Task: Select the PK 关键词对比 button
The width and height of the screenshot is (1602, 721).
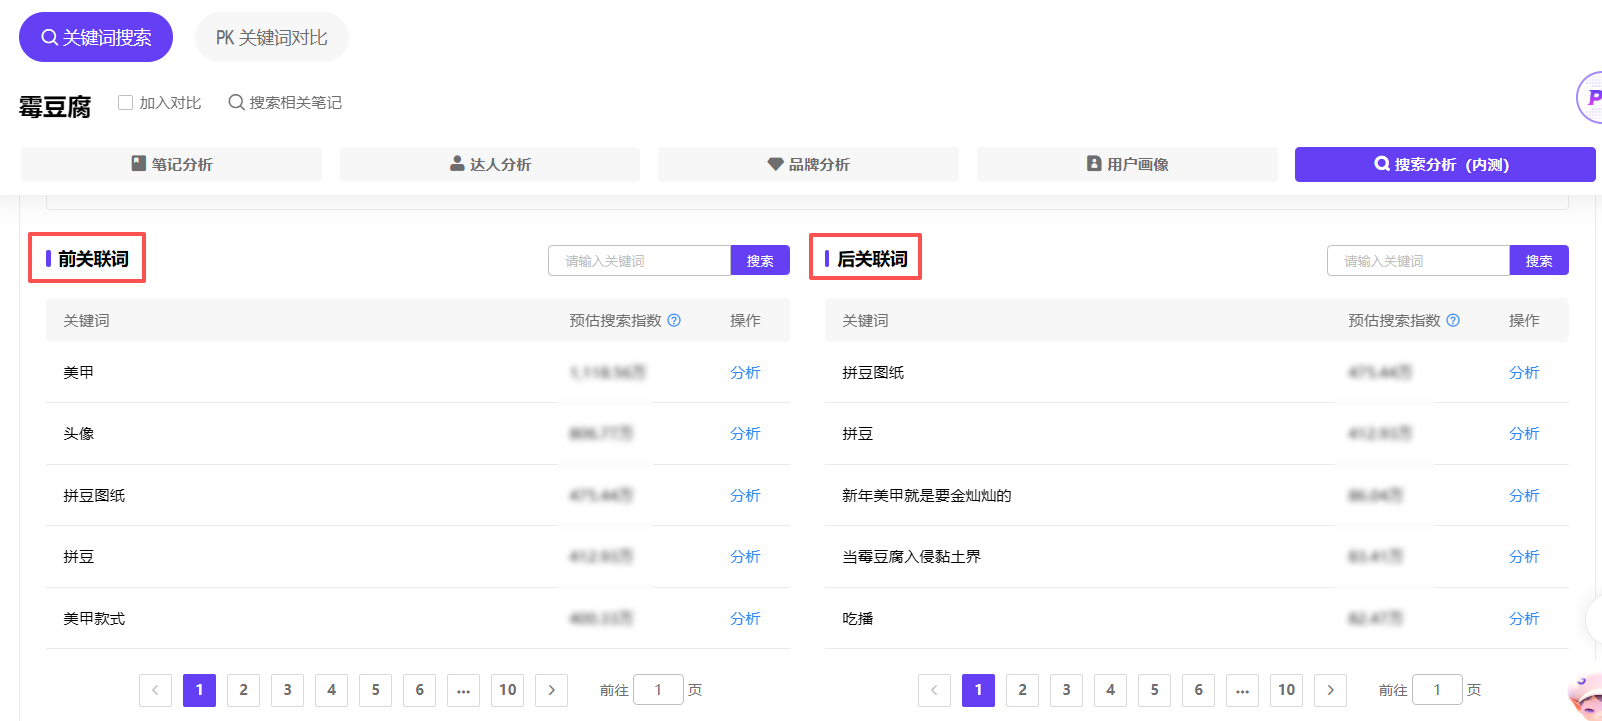Action: (x=272, y=38)
